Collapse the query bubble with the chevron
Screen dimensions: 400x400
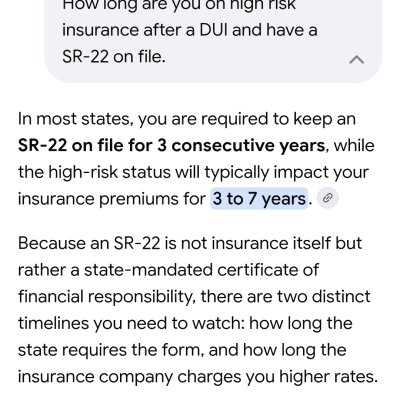[x=356, y=60]
